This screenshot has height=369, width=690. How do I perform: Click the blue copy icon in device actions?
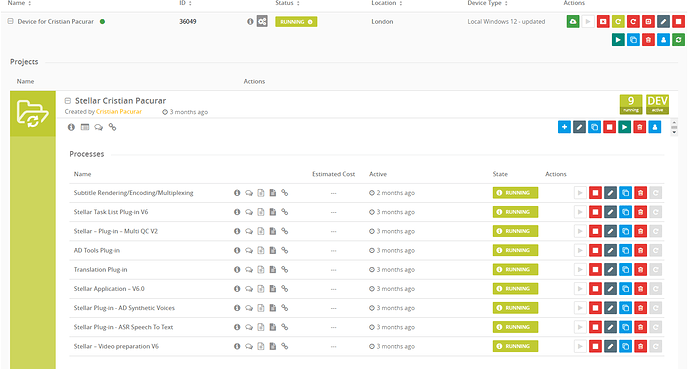[x=633, y=40]
